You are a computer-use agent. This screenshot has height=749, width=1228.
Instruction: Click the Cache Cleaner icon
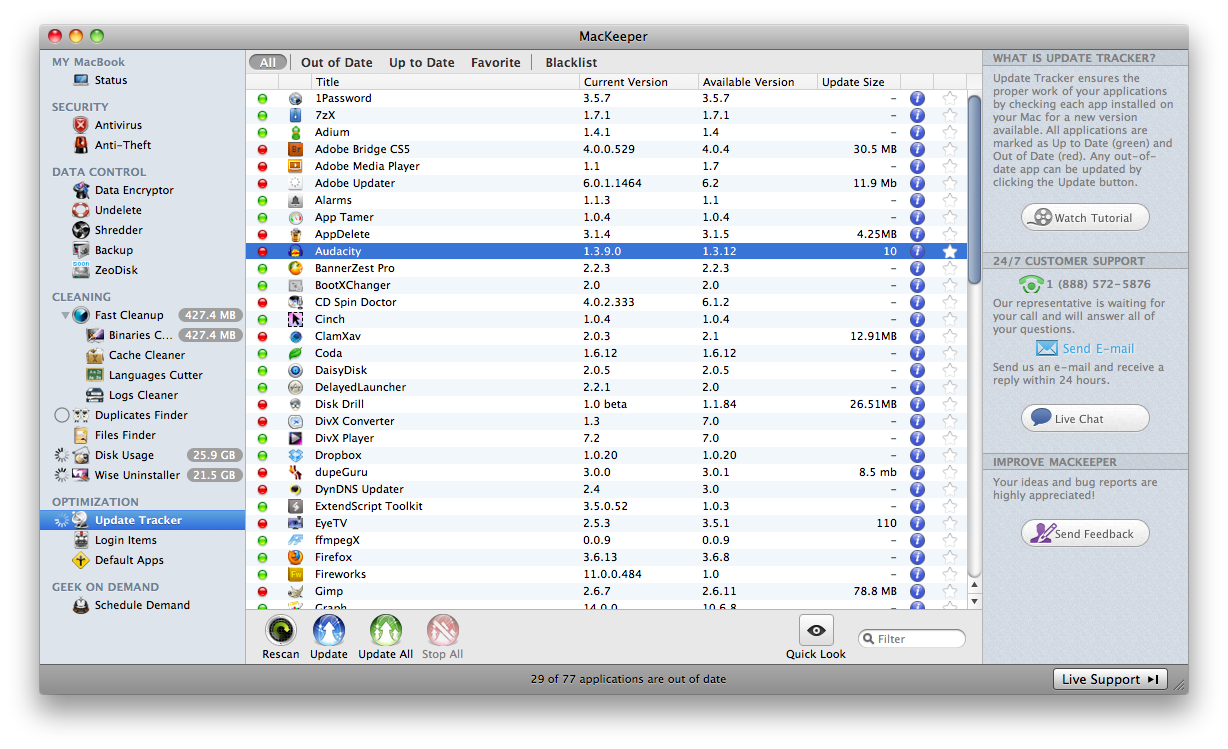[x=95, y=355]
